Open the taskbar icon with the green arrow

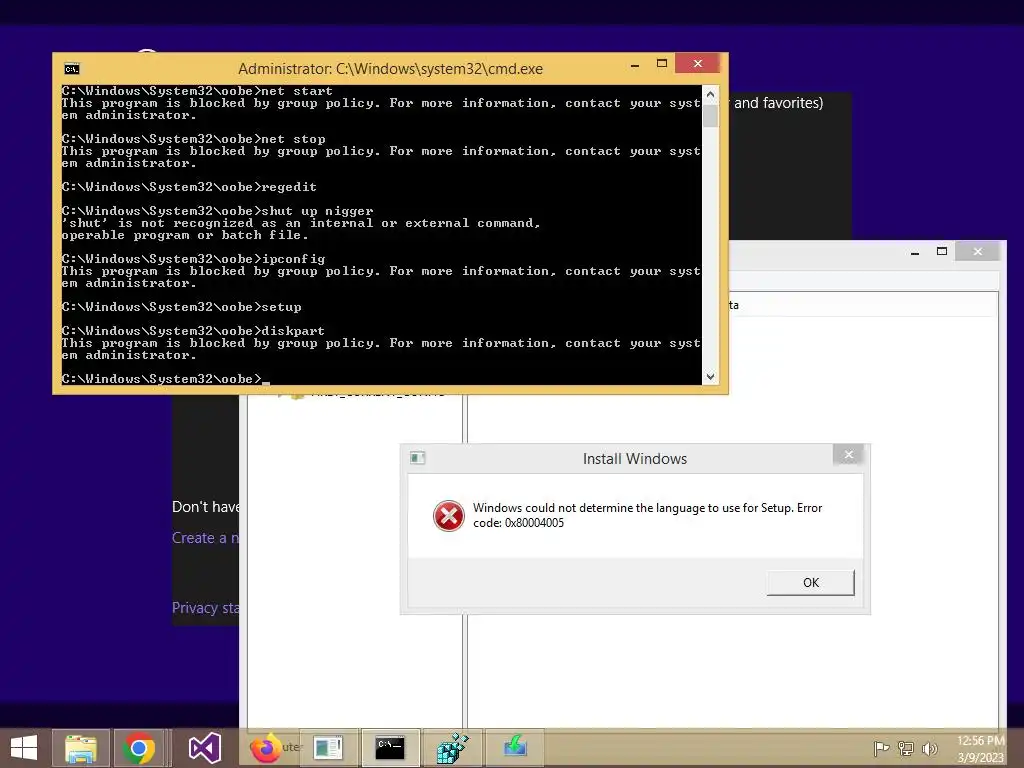tap(515, 748)
